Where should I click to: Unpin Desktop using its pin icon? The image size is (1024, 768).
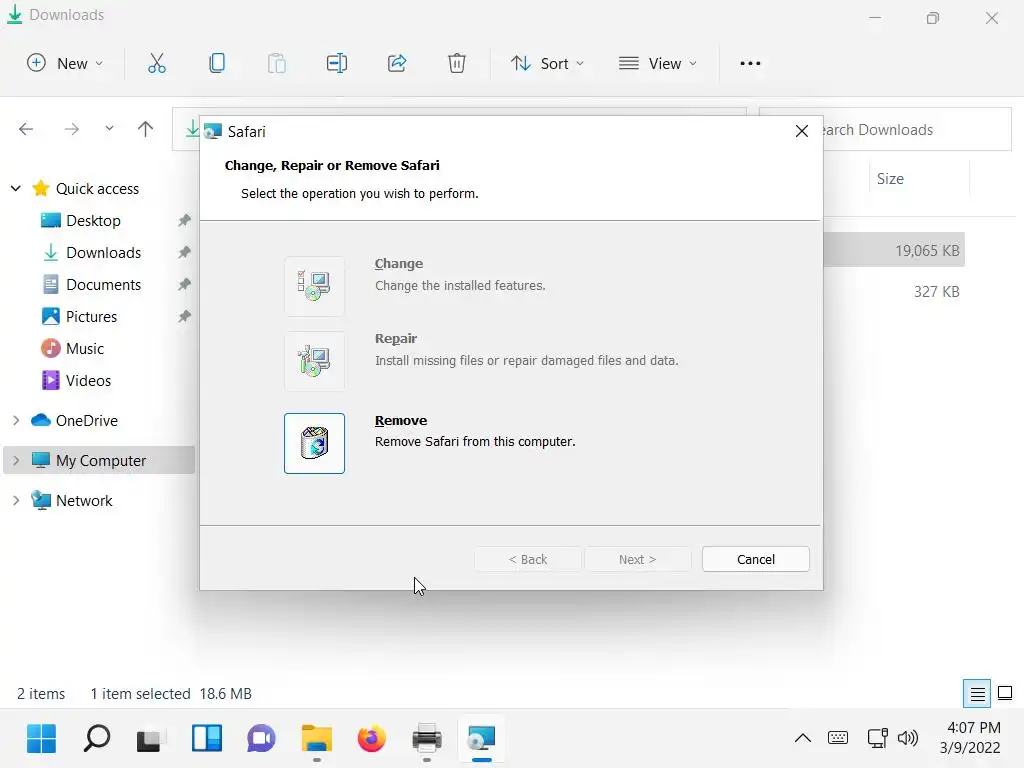click(185, 221)
